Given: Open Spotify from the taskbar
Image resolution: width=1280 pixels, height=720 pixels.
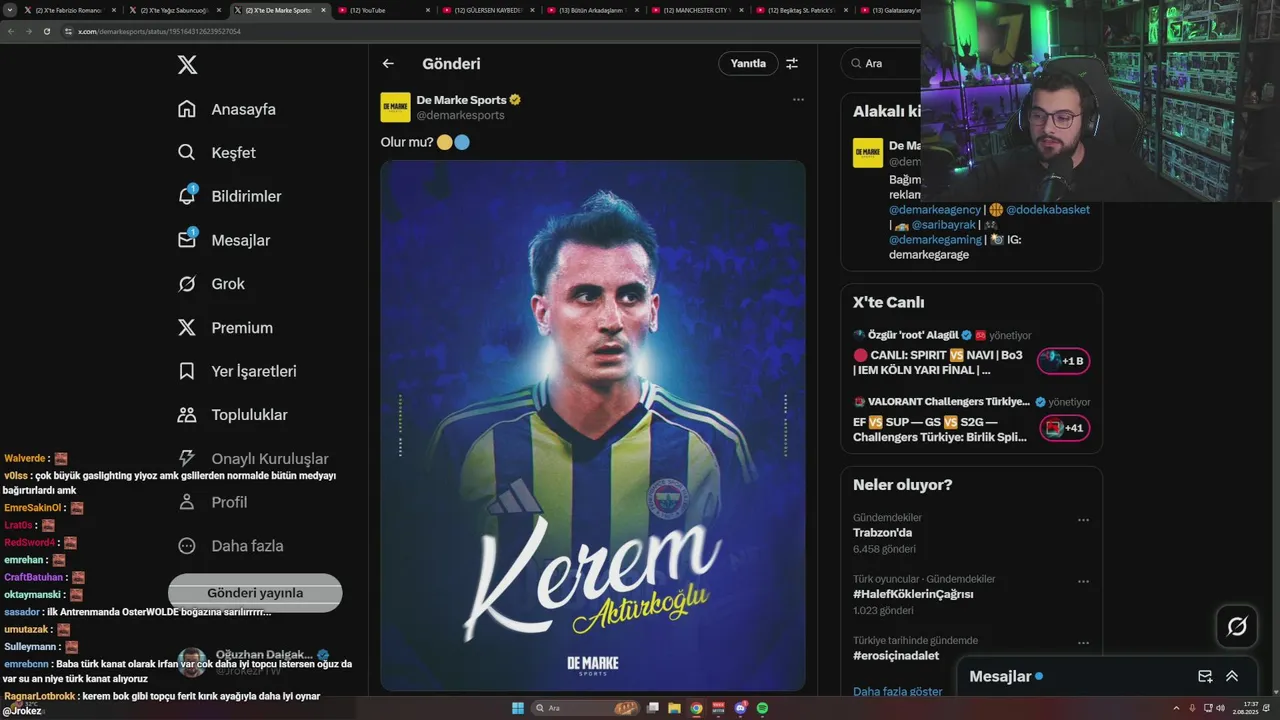Looking at the screenshot, I should click(763, 708).
